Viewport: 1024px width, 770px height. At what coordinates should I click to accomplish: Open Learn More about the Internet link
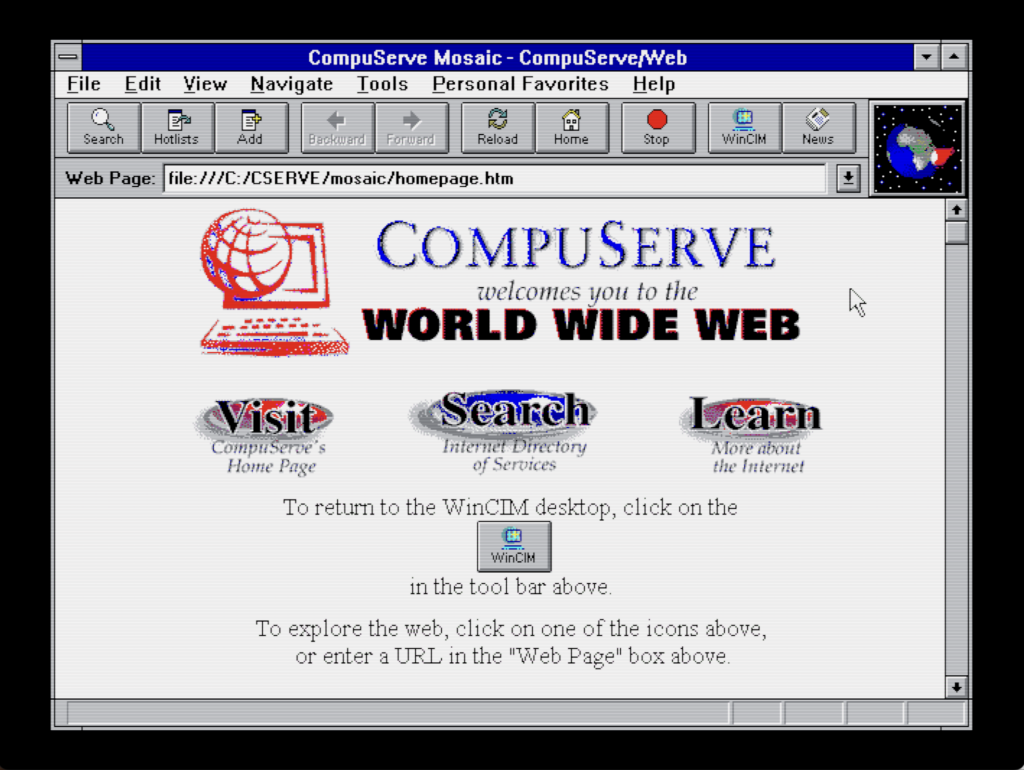752,435
